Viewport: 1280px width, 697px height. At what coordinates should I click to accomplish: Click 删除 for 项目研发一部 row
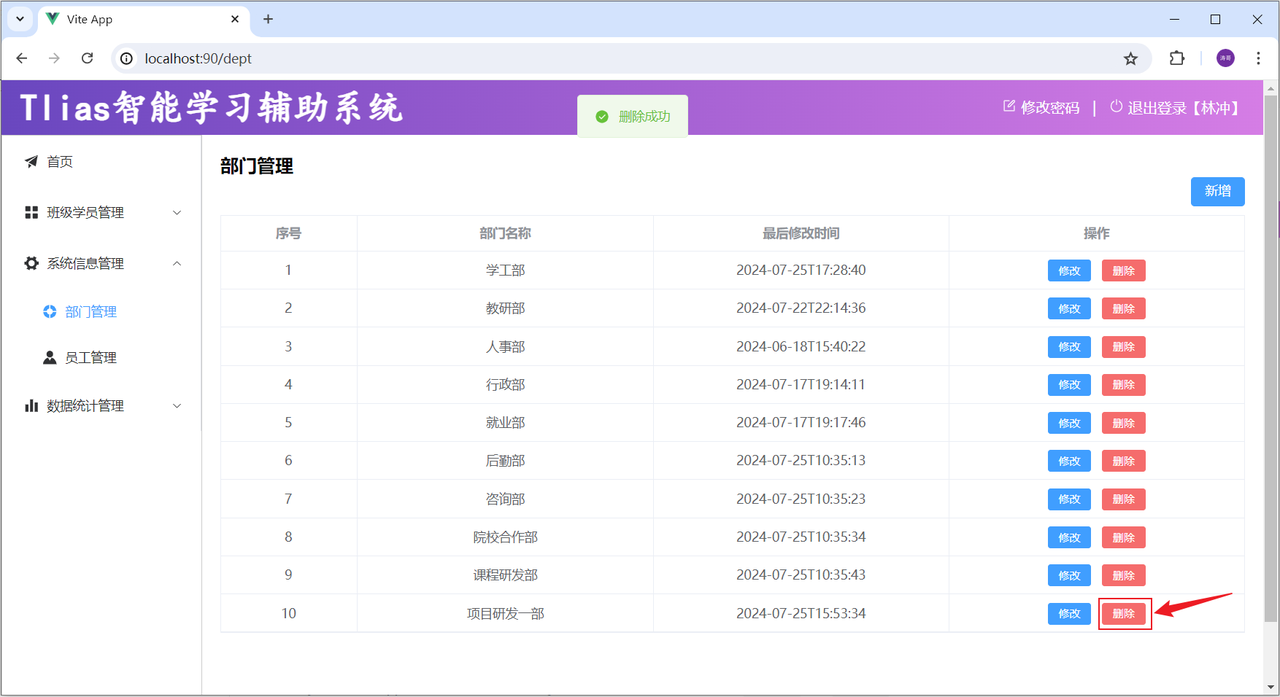pyautogui.click(x=1124, y=613)
